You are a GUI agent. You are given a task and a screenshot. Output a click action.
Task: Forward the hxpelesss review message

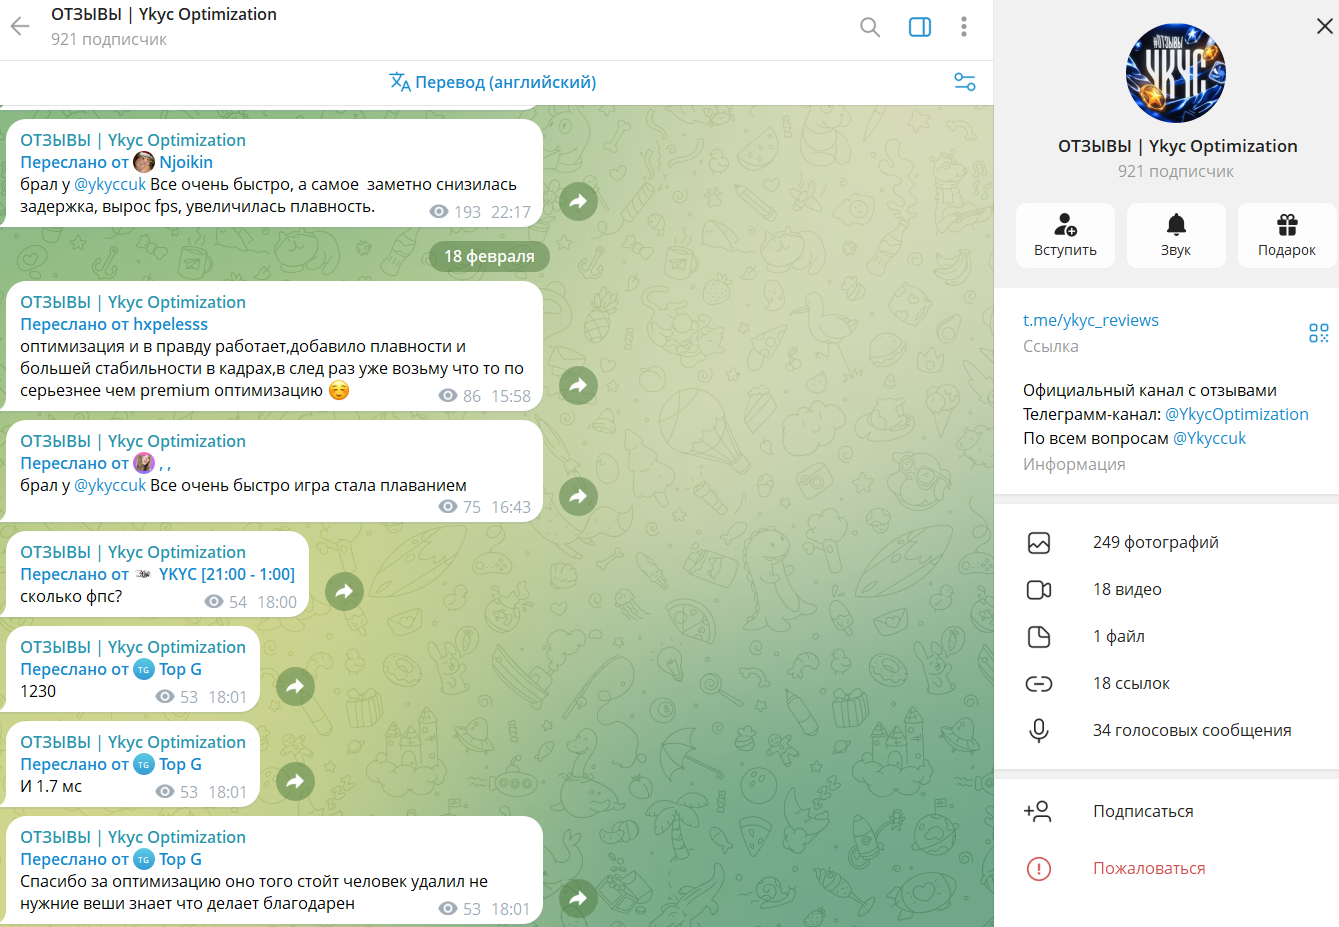click(578, 385)
